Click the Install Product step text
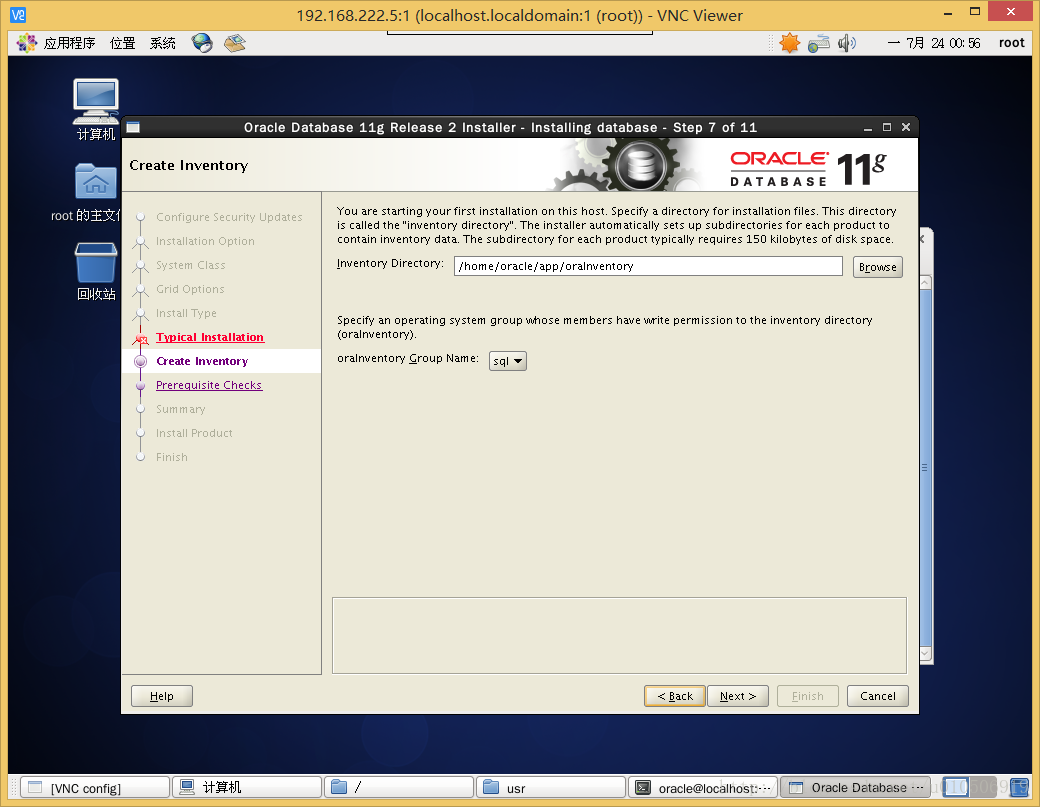Image resolution: width=1040 pixels, height=807 pixels. click(x=194, y=433)
